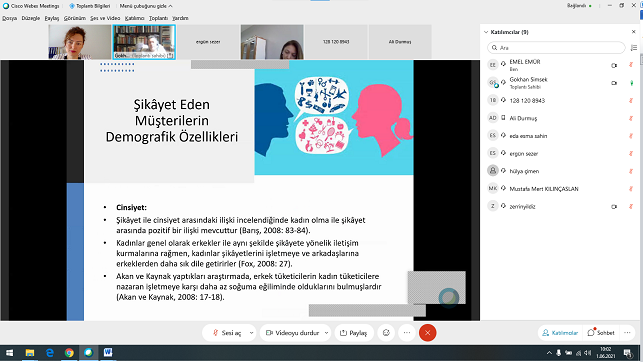This screenshot has height=362, width=643.
Task: Select 128 120 8943 video tile
Action: tap(336, 42)
